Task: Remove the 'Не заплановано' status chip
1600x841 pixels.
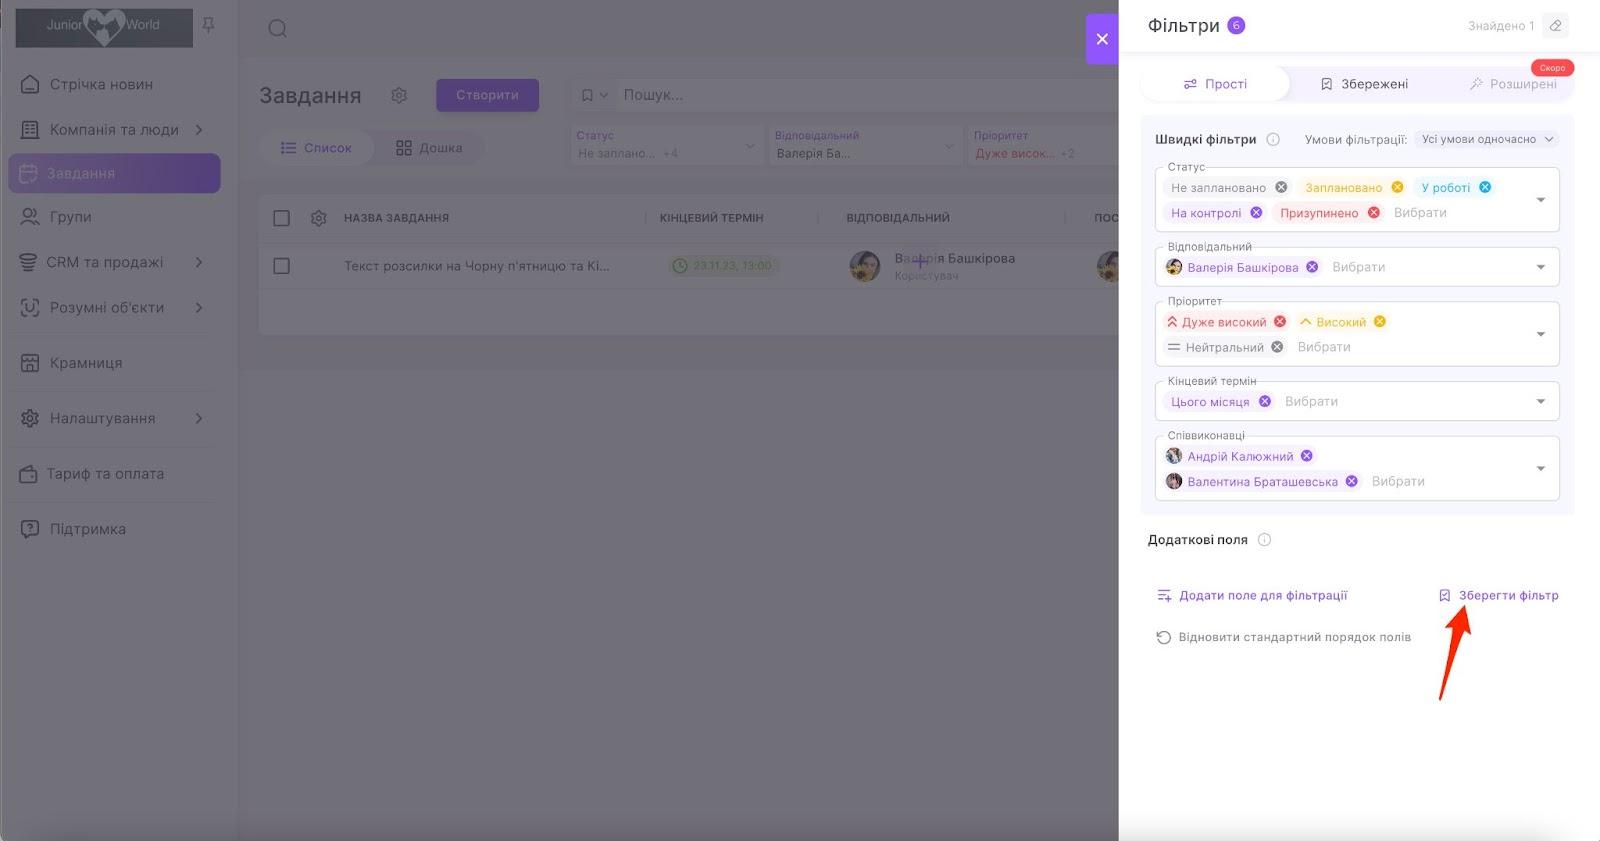Action: pyautogui.click(x=1281, y=187)
